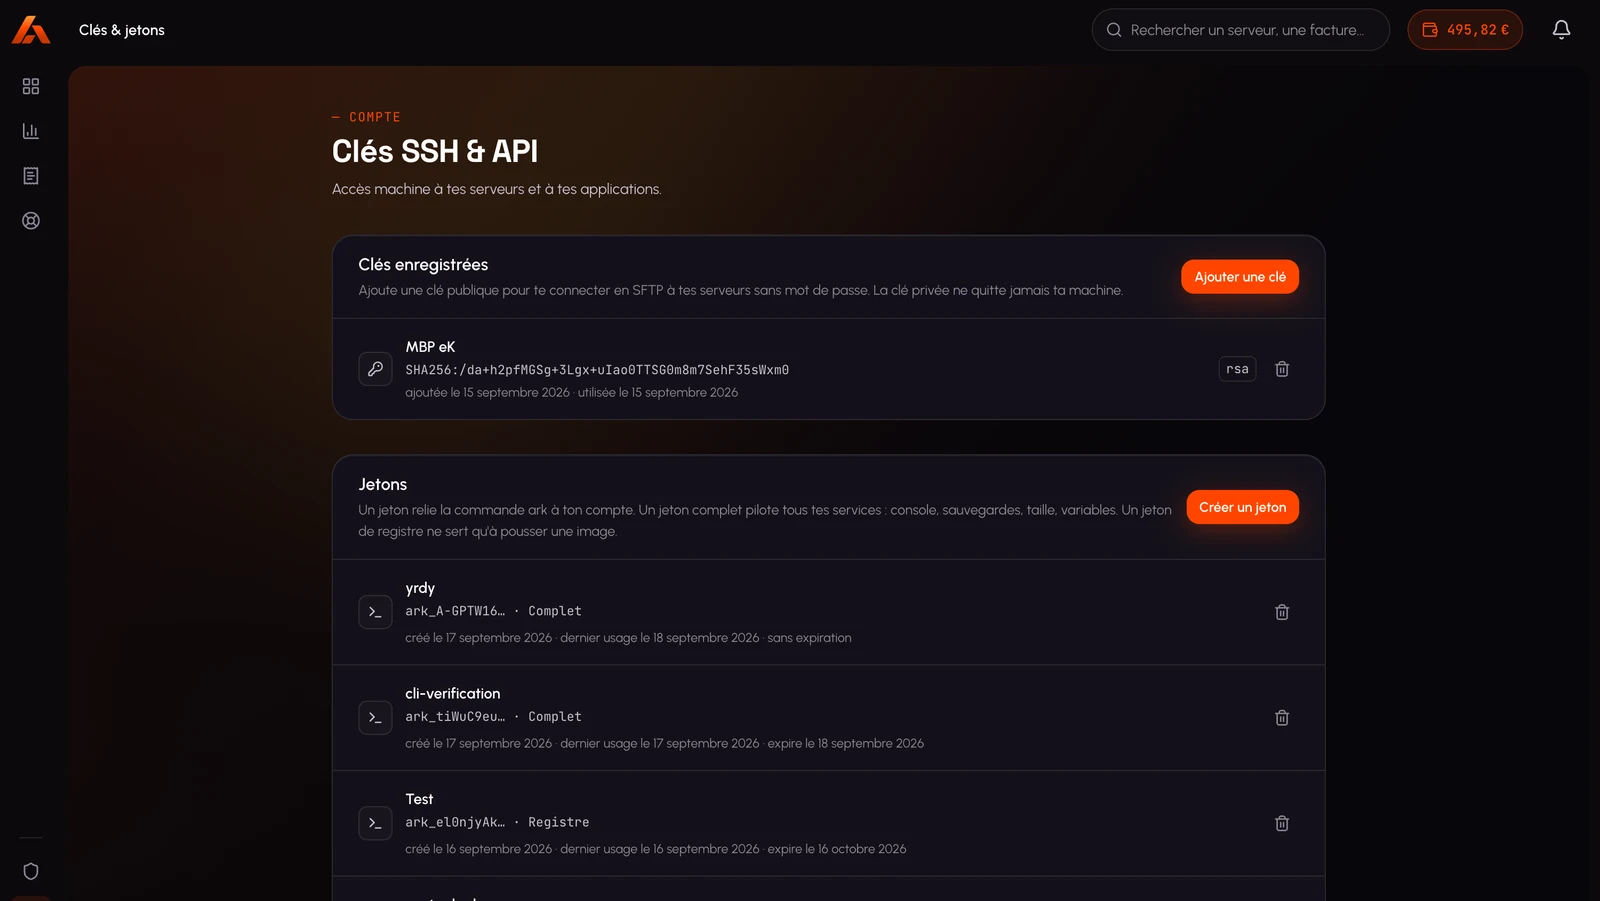Open the dashboard grid icon in sidebar
Screen dimensions: 1600x901
[31, 87]
